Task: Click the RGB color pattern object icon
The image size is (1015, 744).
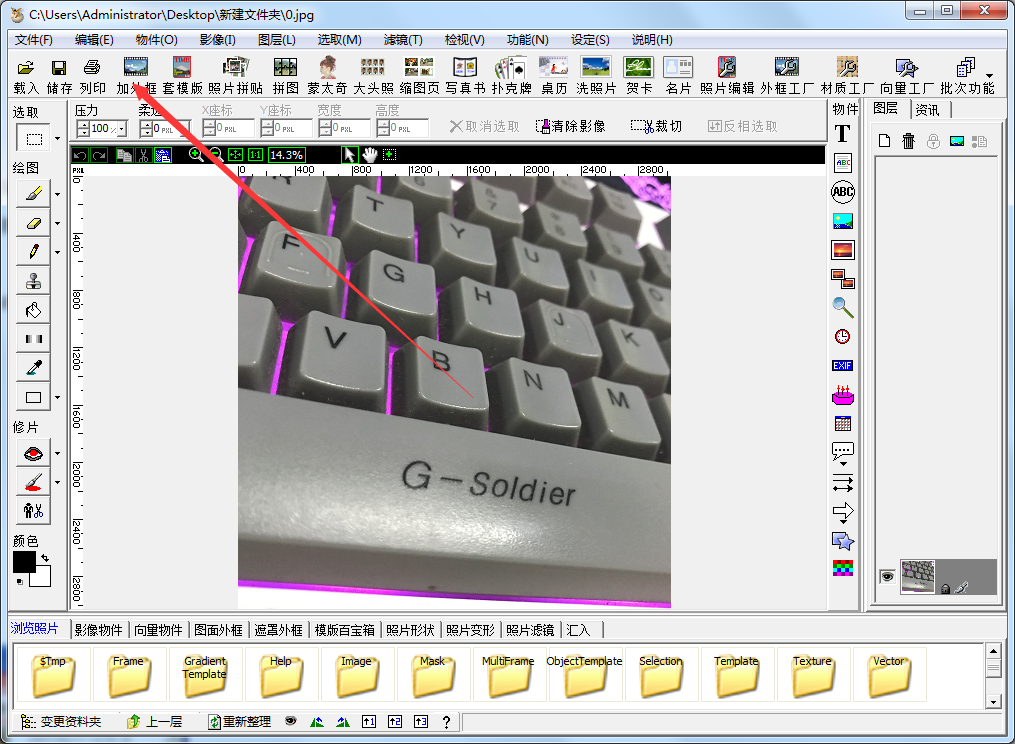Action: point(842,568)
